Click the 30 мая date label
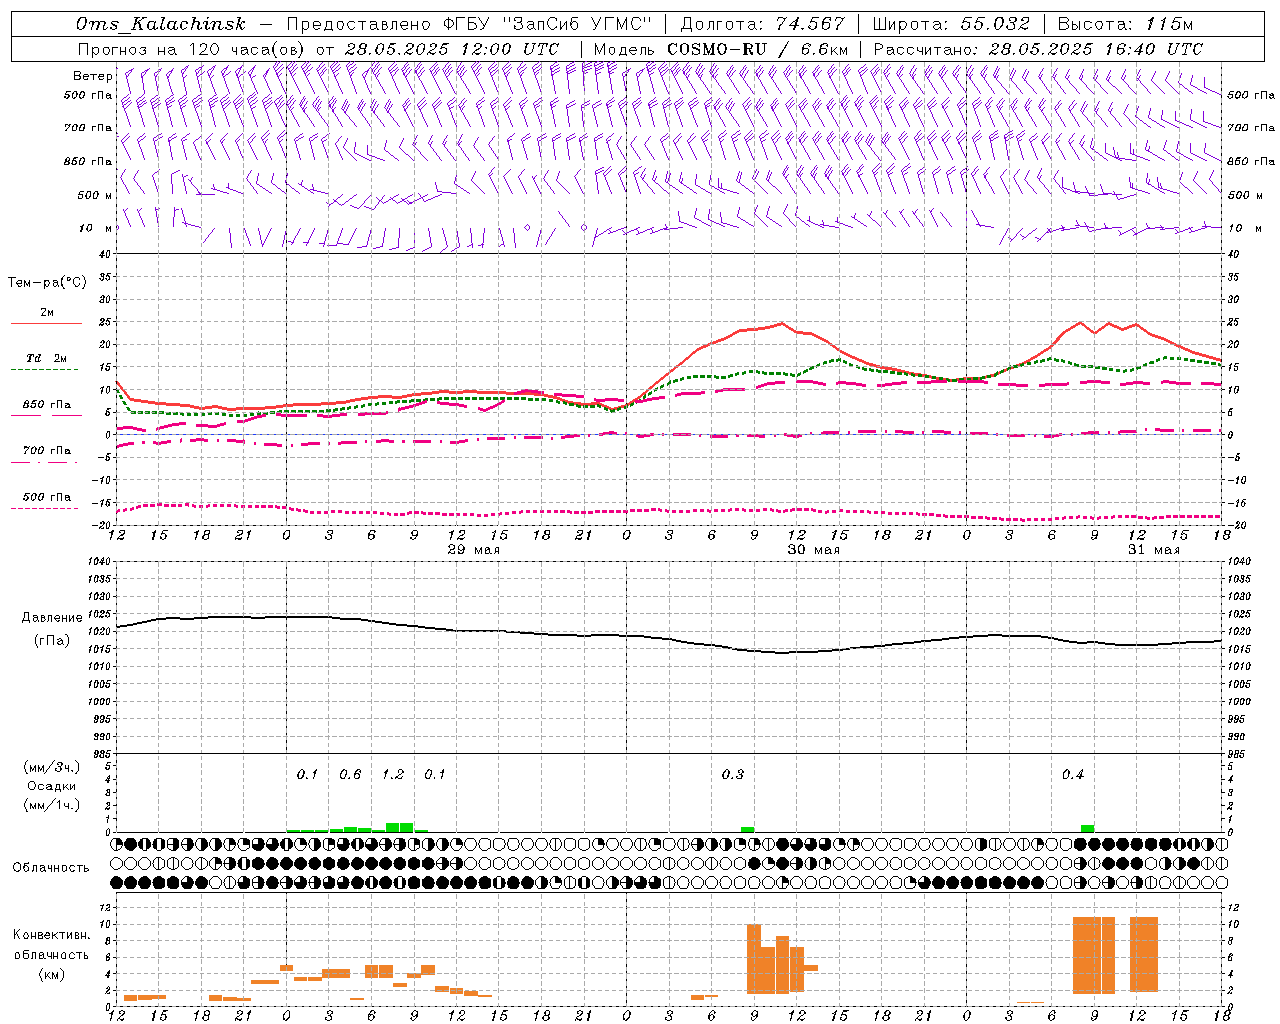The image size is (1280, 1024). coord(814,550)
